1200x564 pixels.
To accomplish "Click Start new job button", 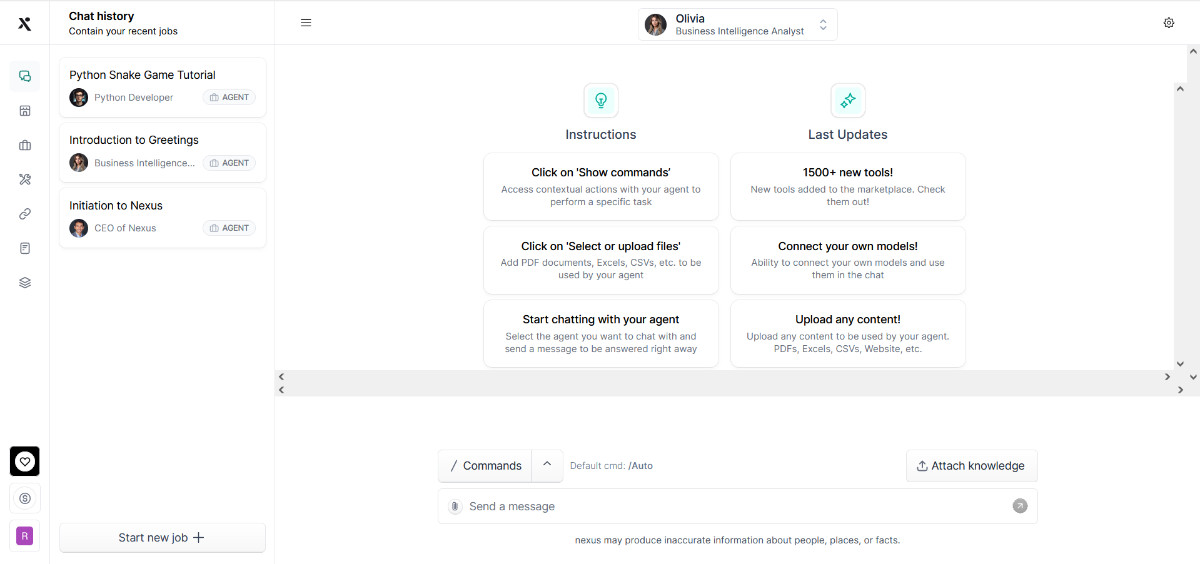I will pos(163,537).
